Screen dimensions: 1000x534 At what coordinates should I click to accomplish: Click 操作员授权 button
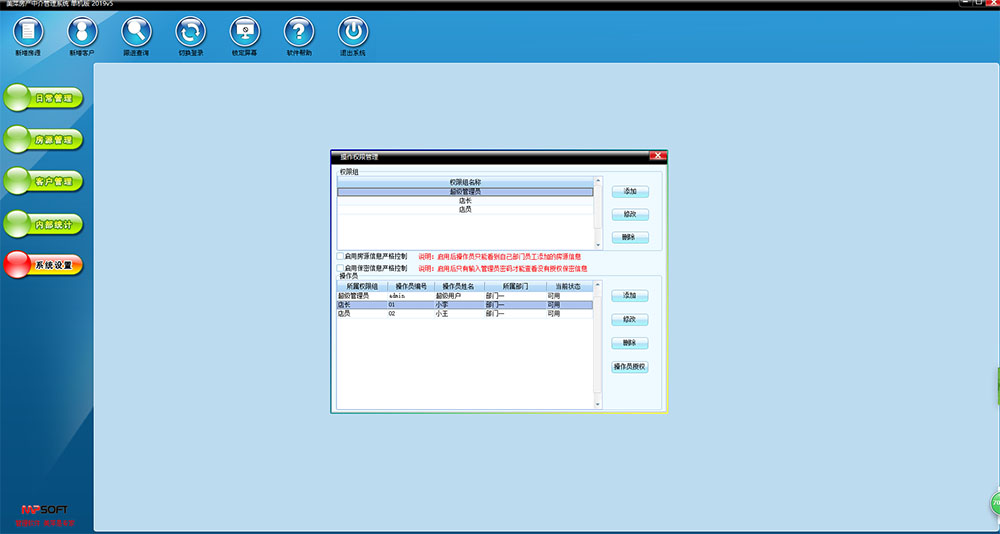point(630,367)
